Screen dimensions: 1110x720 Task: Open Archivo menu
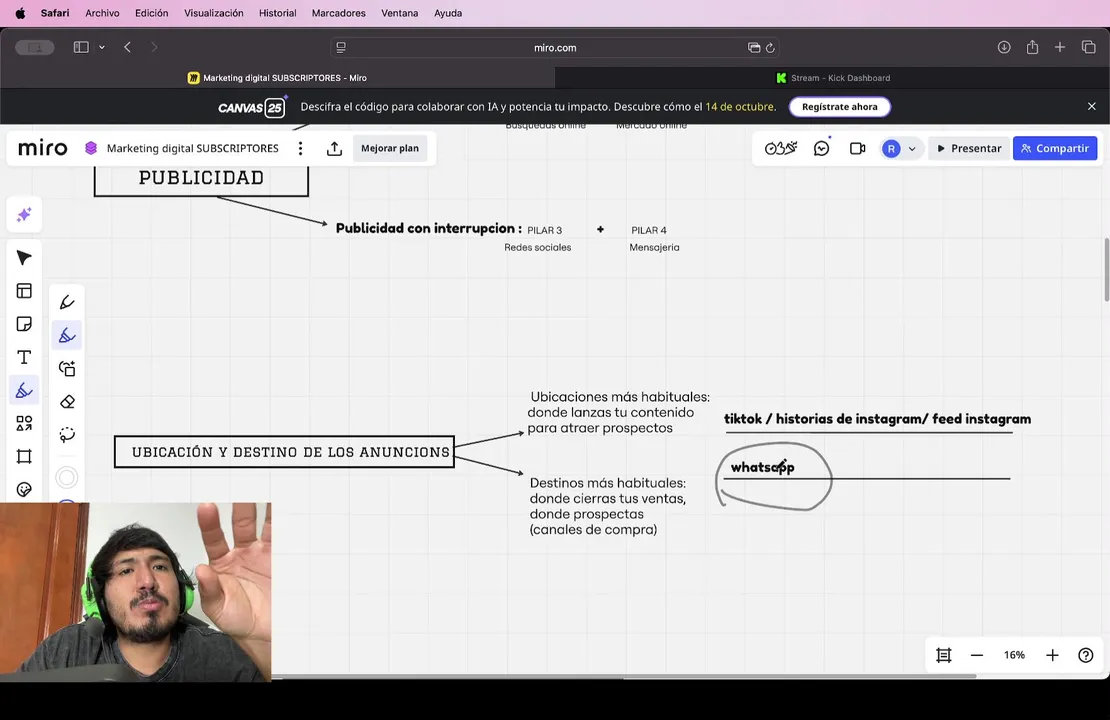coord(102,13)
